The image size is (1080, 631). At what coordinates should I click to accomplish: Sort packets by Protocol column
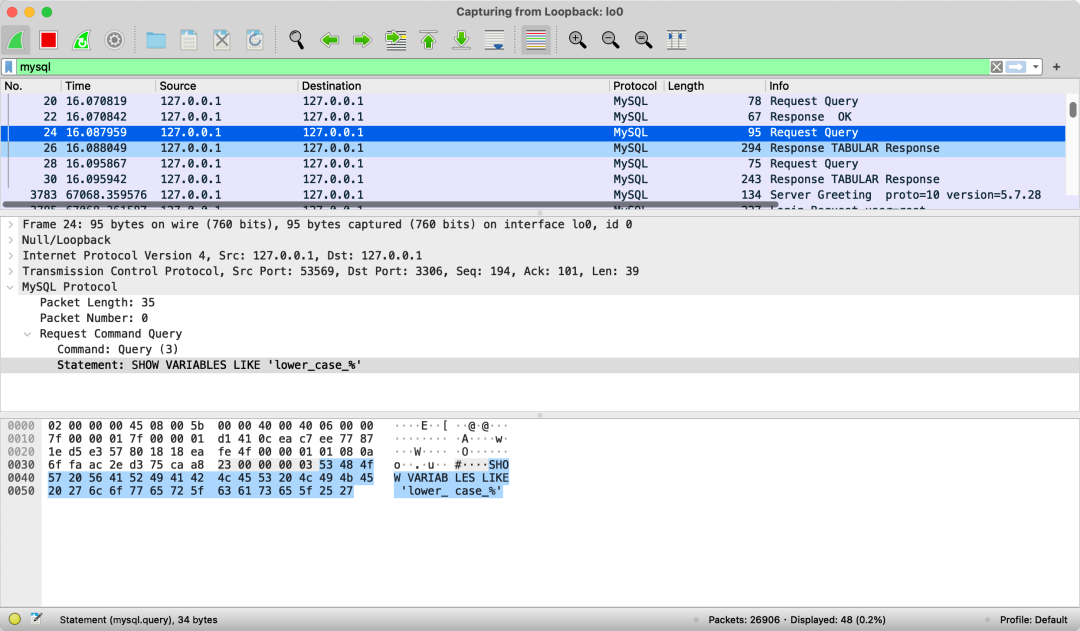point(636,86)
